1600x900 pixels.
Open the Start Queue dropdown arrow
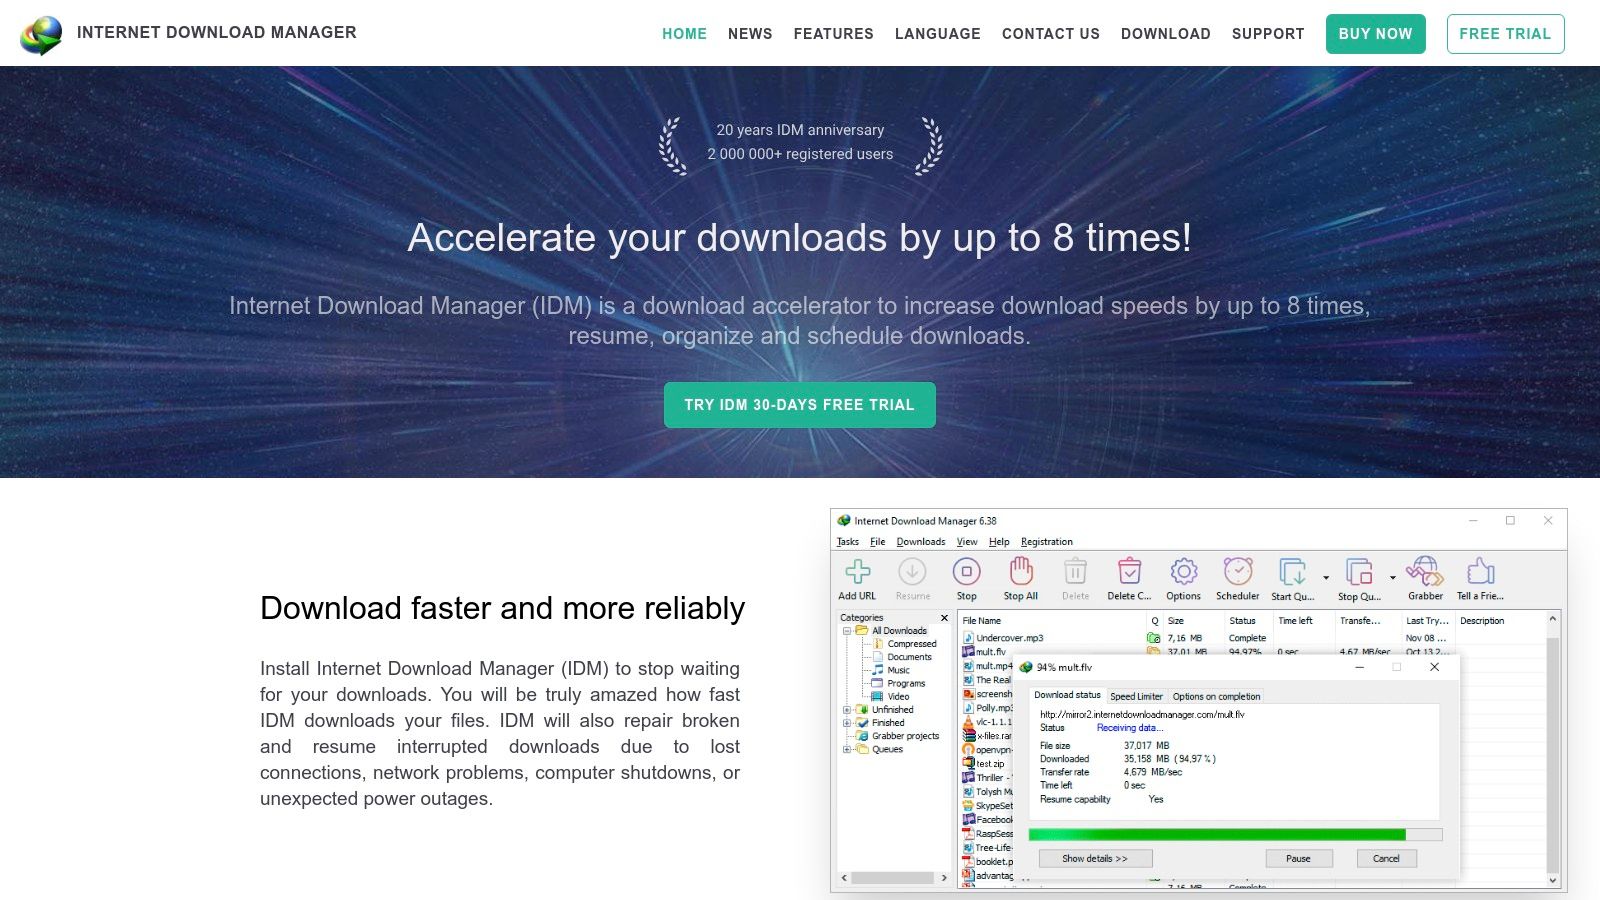pyautogui.click(x=1326, y=578)
